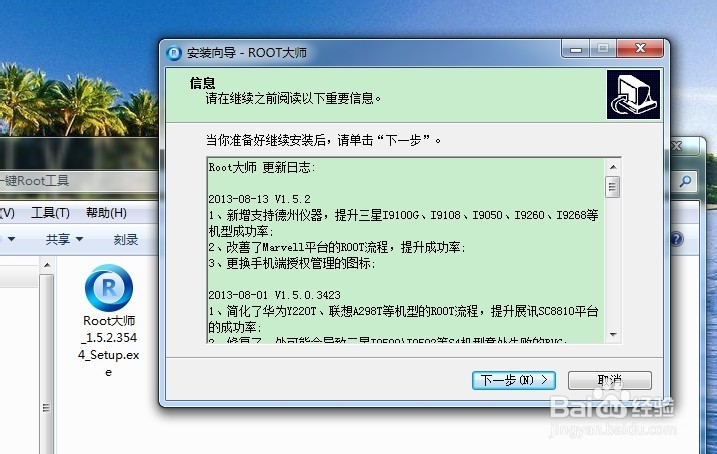Click changelog scrollbar down arrow
The height and width of the screenshot is (454, 717).
pos(613,335)
